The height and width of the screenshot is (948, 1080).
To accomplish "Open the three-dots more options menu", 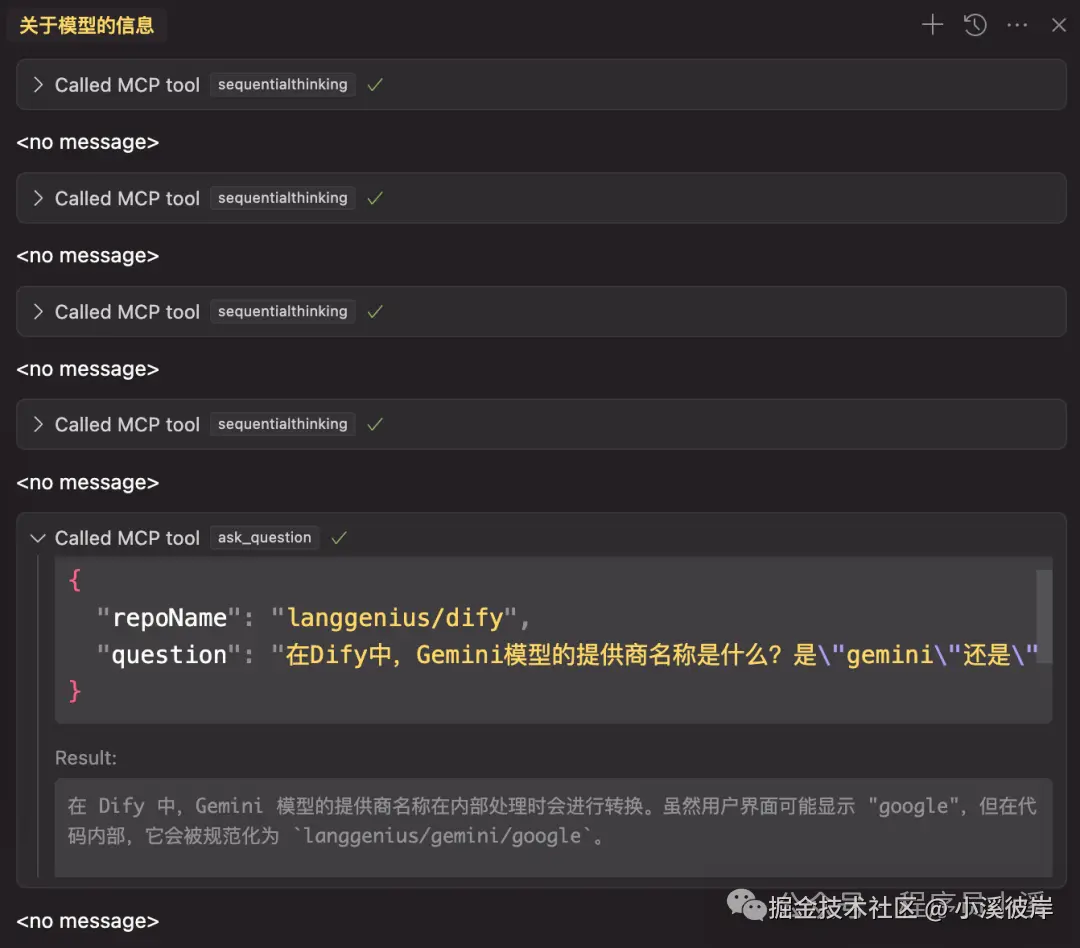I will point(1017,25).
